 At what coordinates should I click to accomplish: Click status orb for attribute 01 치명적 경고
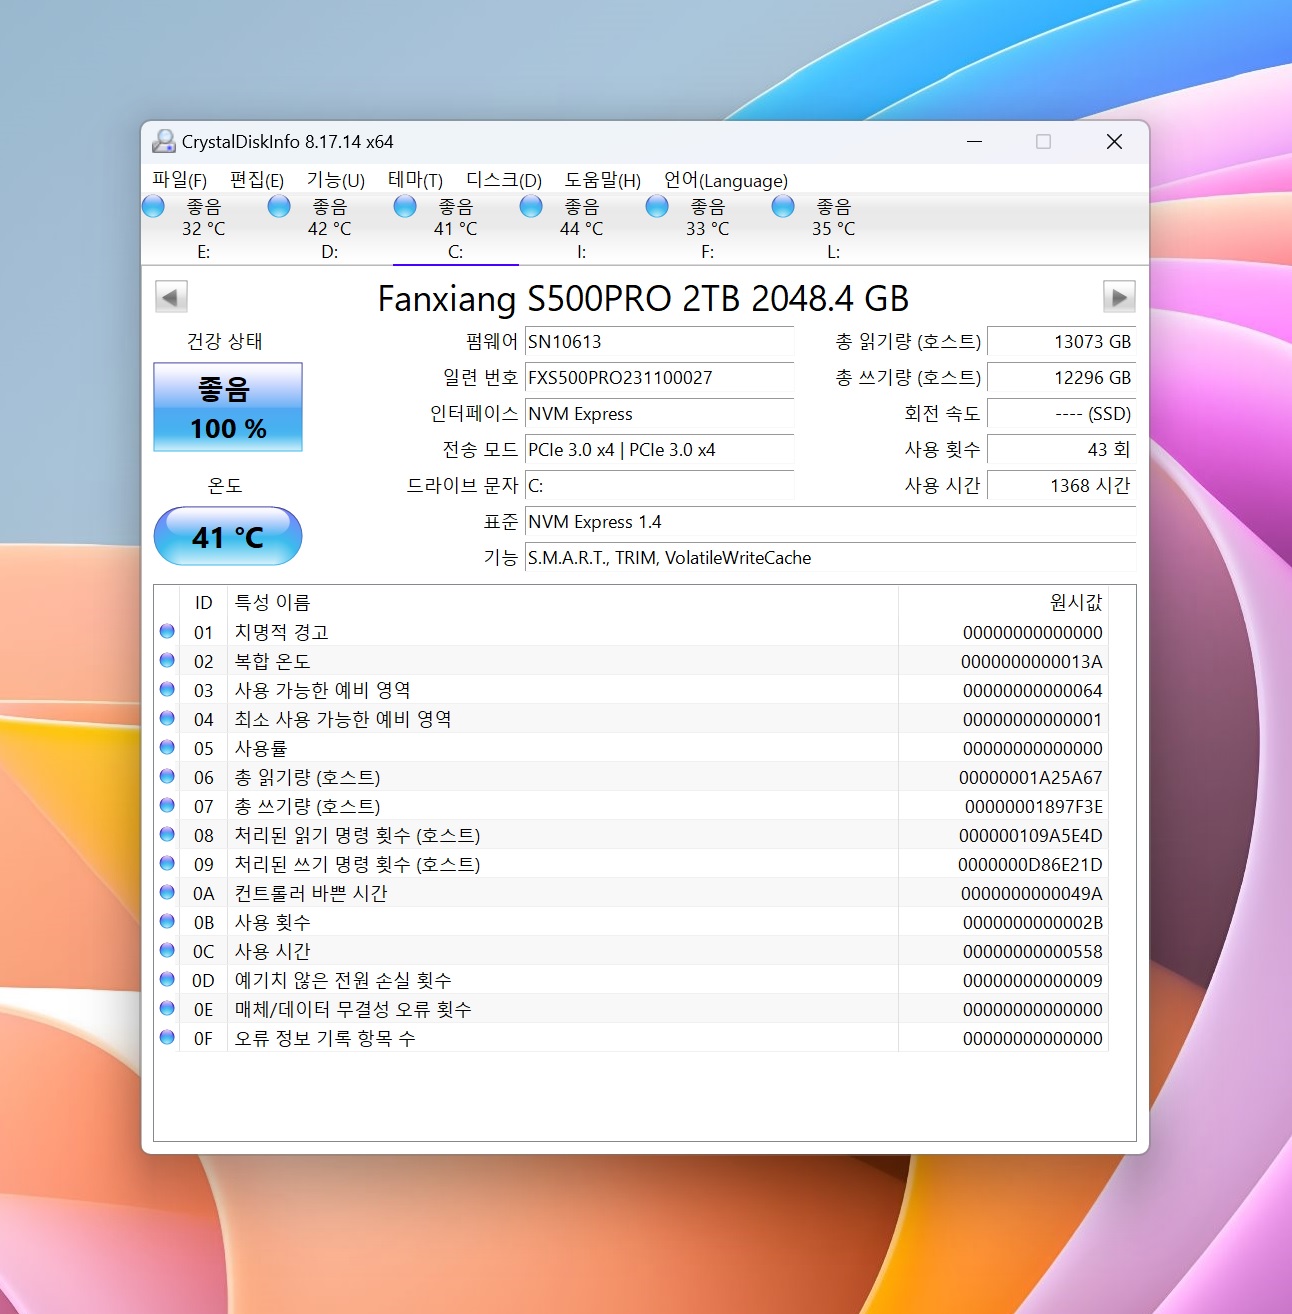[167, 631]
